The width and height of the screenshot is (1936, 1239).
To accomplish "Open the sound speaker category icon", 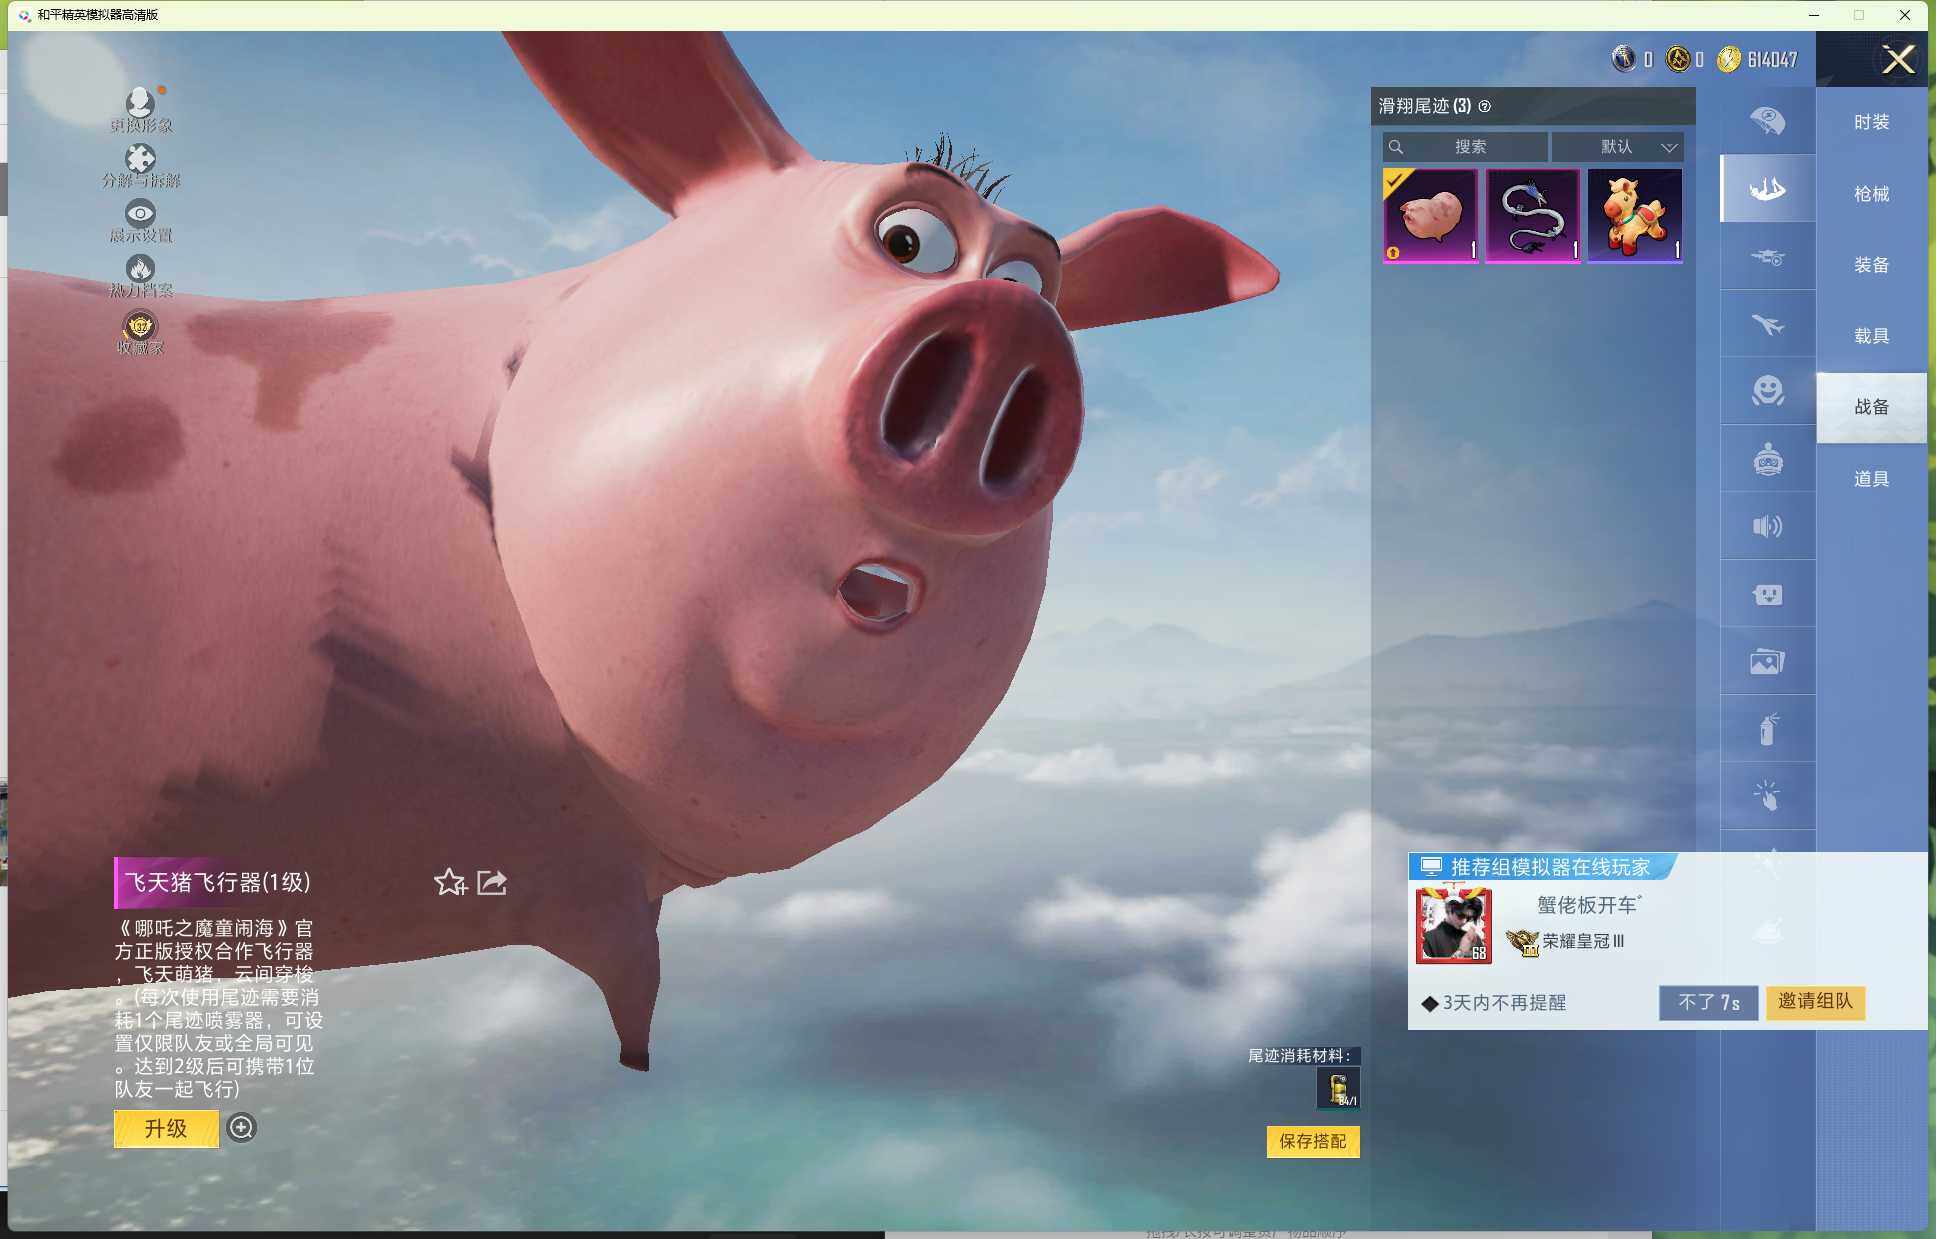I will tap(1767, 526).
